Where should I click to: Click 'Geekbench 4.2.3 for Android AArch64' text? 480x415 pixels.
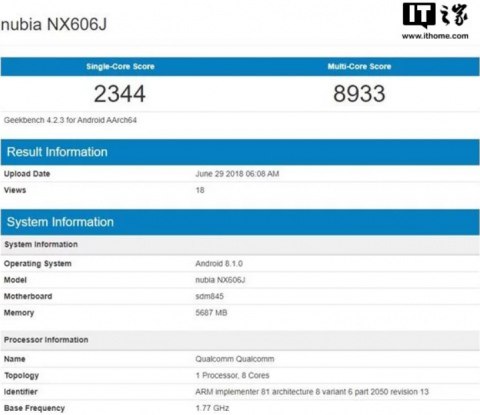click(x=70, y=120)
